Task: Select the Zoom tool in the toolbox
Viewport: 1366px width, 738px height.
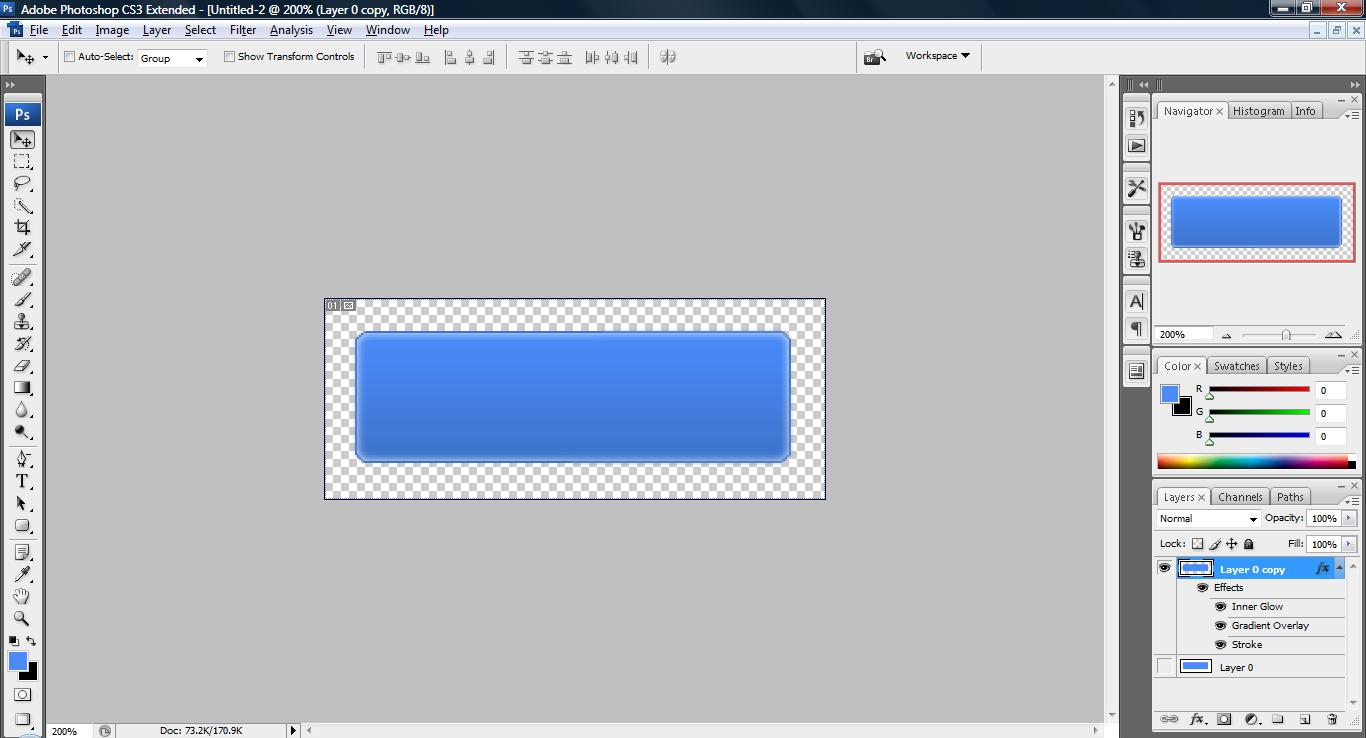Action: coord(22,618)
